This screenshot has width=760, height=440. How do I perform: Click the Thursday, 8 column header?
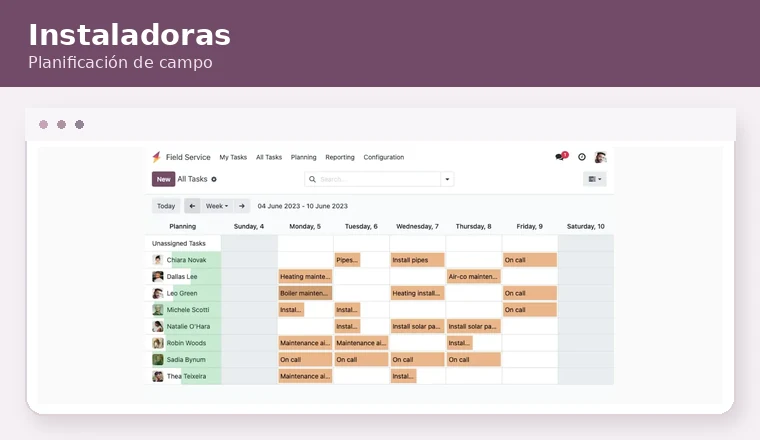click(x=474, y=226)
